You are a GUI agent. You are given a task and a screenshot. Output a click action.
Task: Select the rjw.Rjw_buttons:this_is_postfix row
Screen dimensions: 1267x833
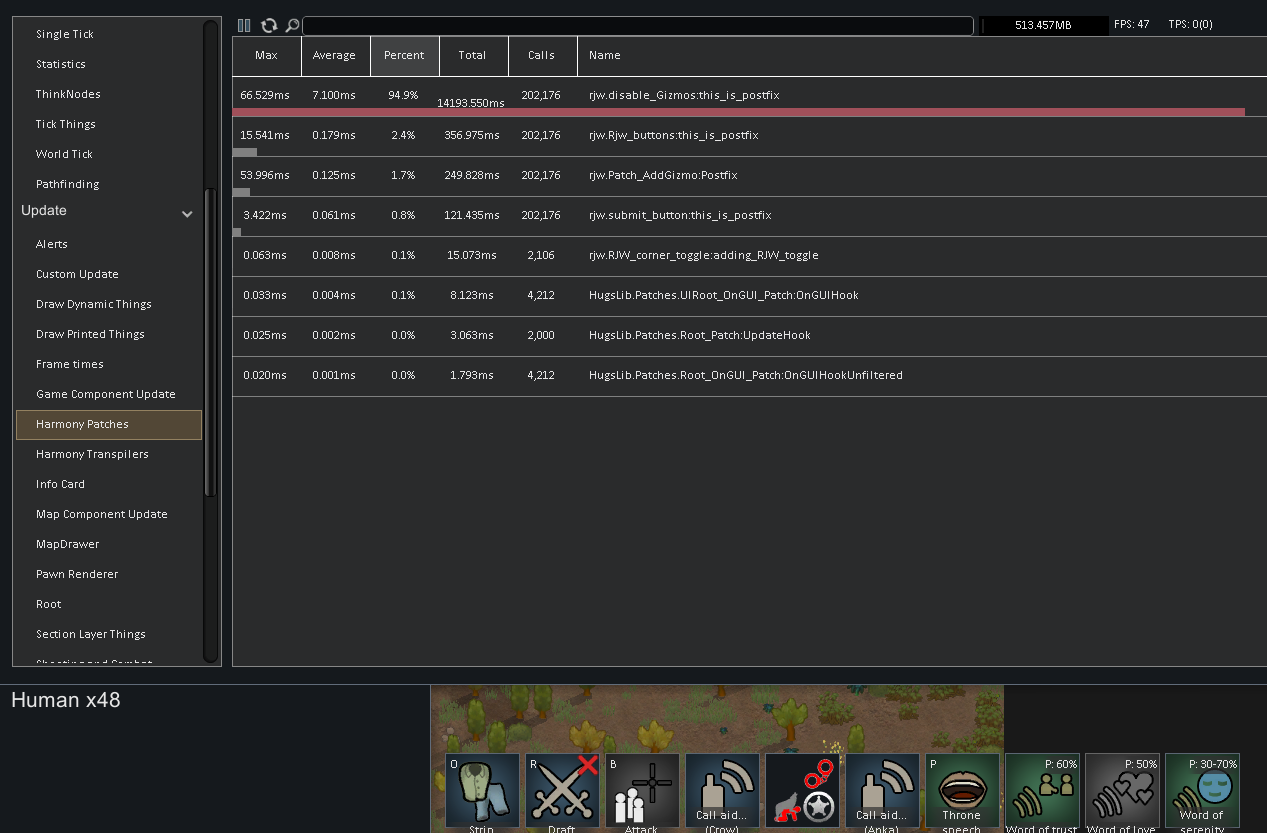click(749, 136)
